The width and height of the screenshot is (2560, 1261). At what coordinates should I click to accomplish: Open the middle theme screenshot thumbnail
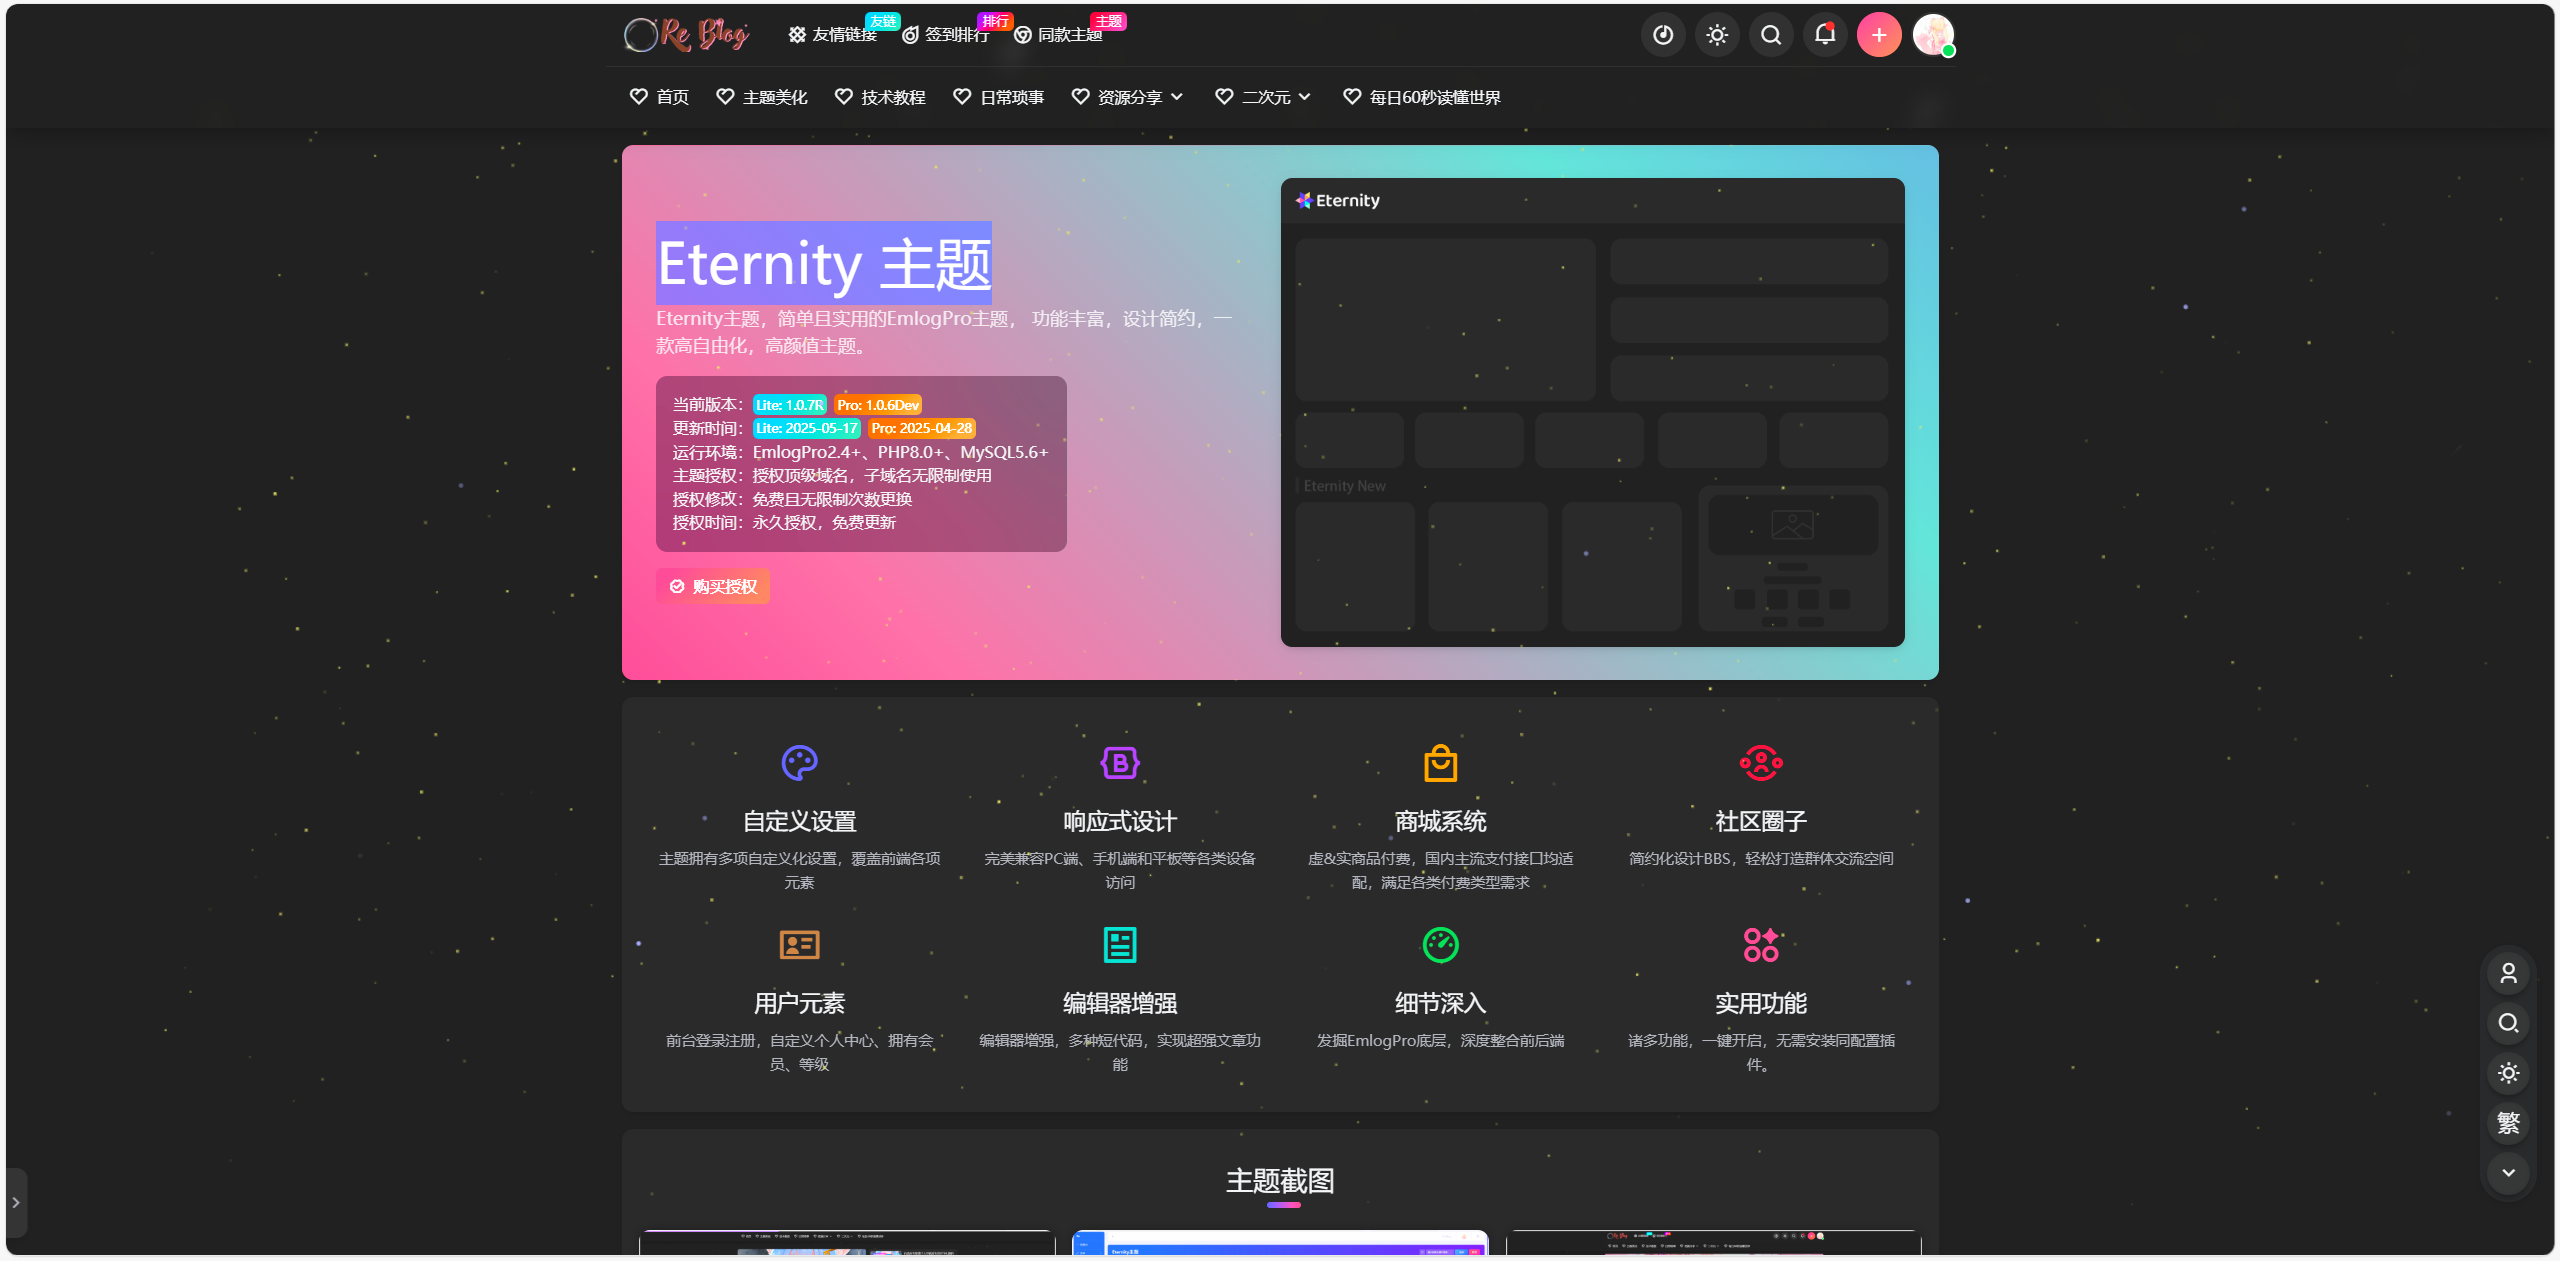click(x=1280, y=1243)
